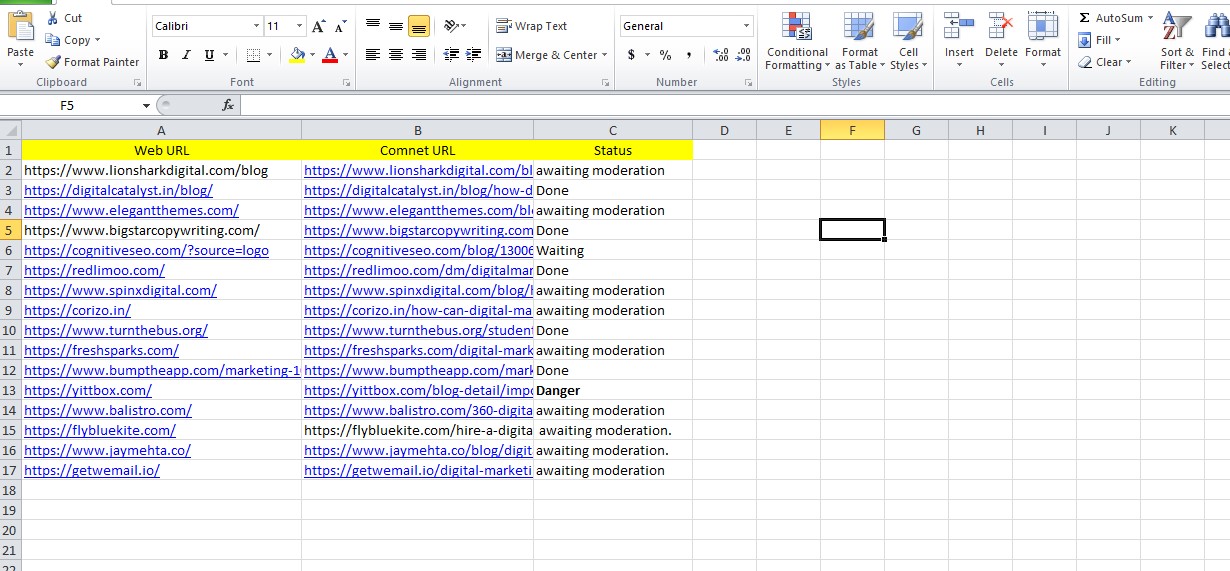
Task: Expand the Name Box dropdown arrow
Action: [146, 105]
